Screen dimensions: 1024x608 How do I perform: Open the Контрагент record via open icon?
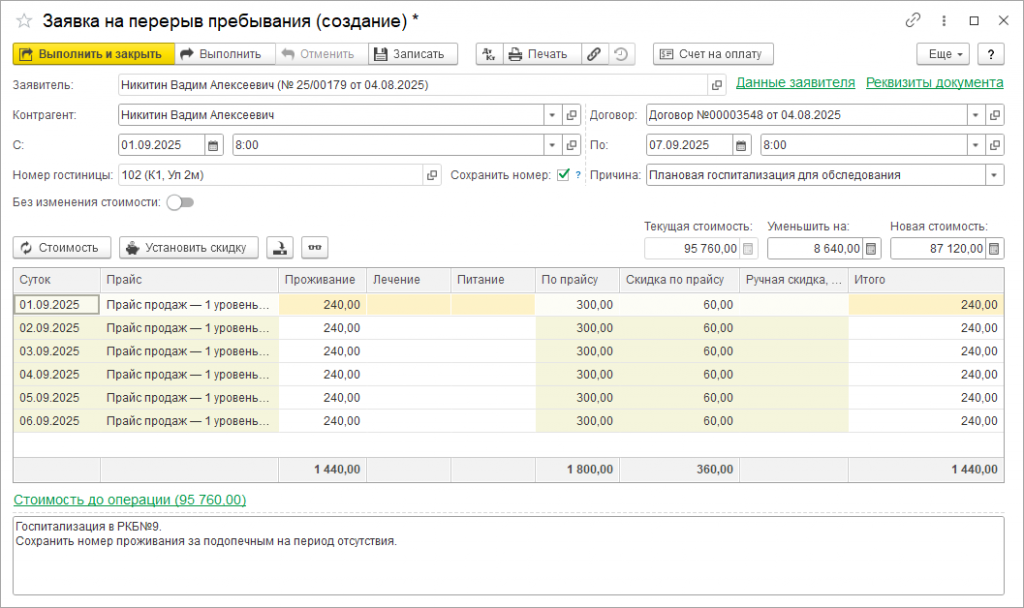pos(571,115)
